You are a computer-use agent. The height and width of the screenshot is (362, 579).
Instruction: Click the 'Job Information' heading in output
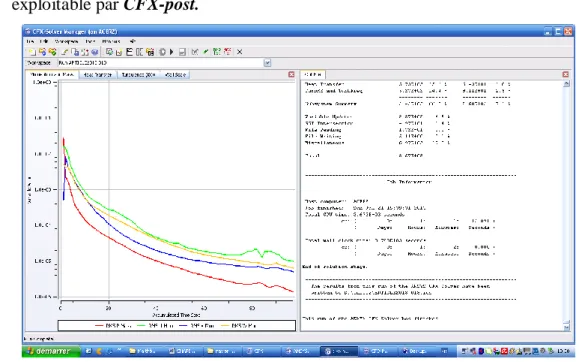[409, 182]
